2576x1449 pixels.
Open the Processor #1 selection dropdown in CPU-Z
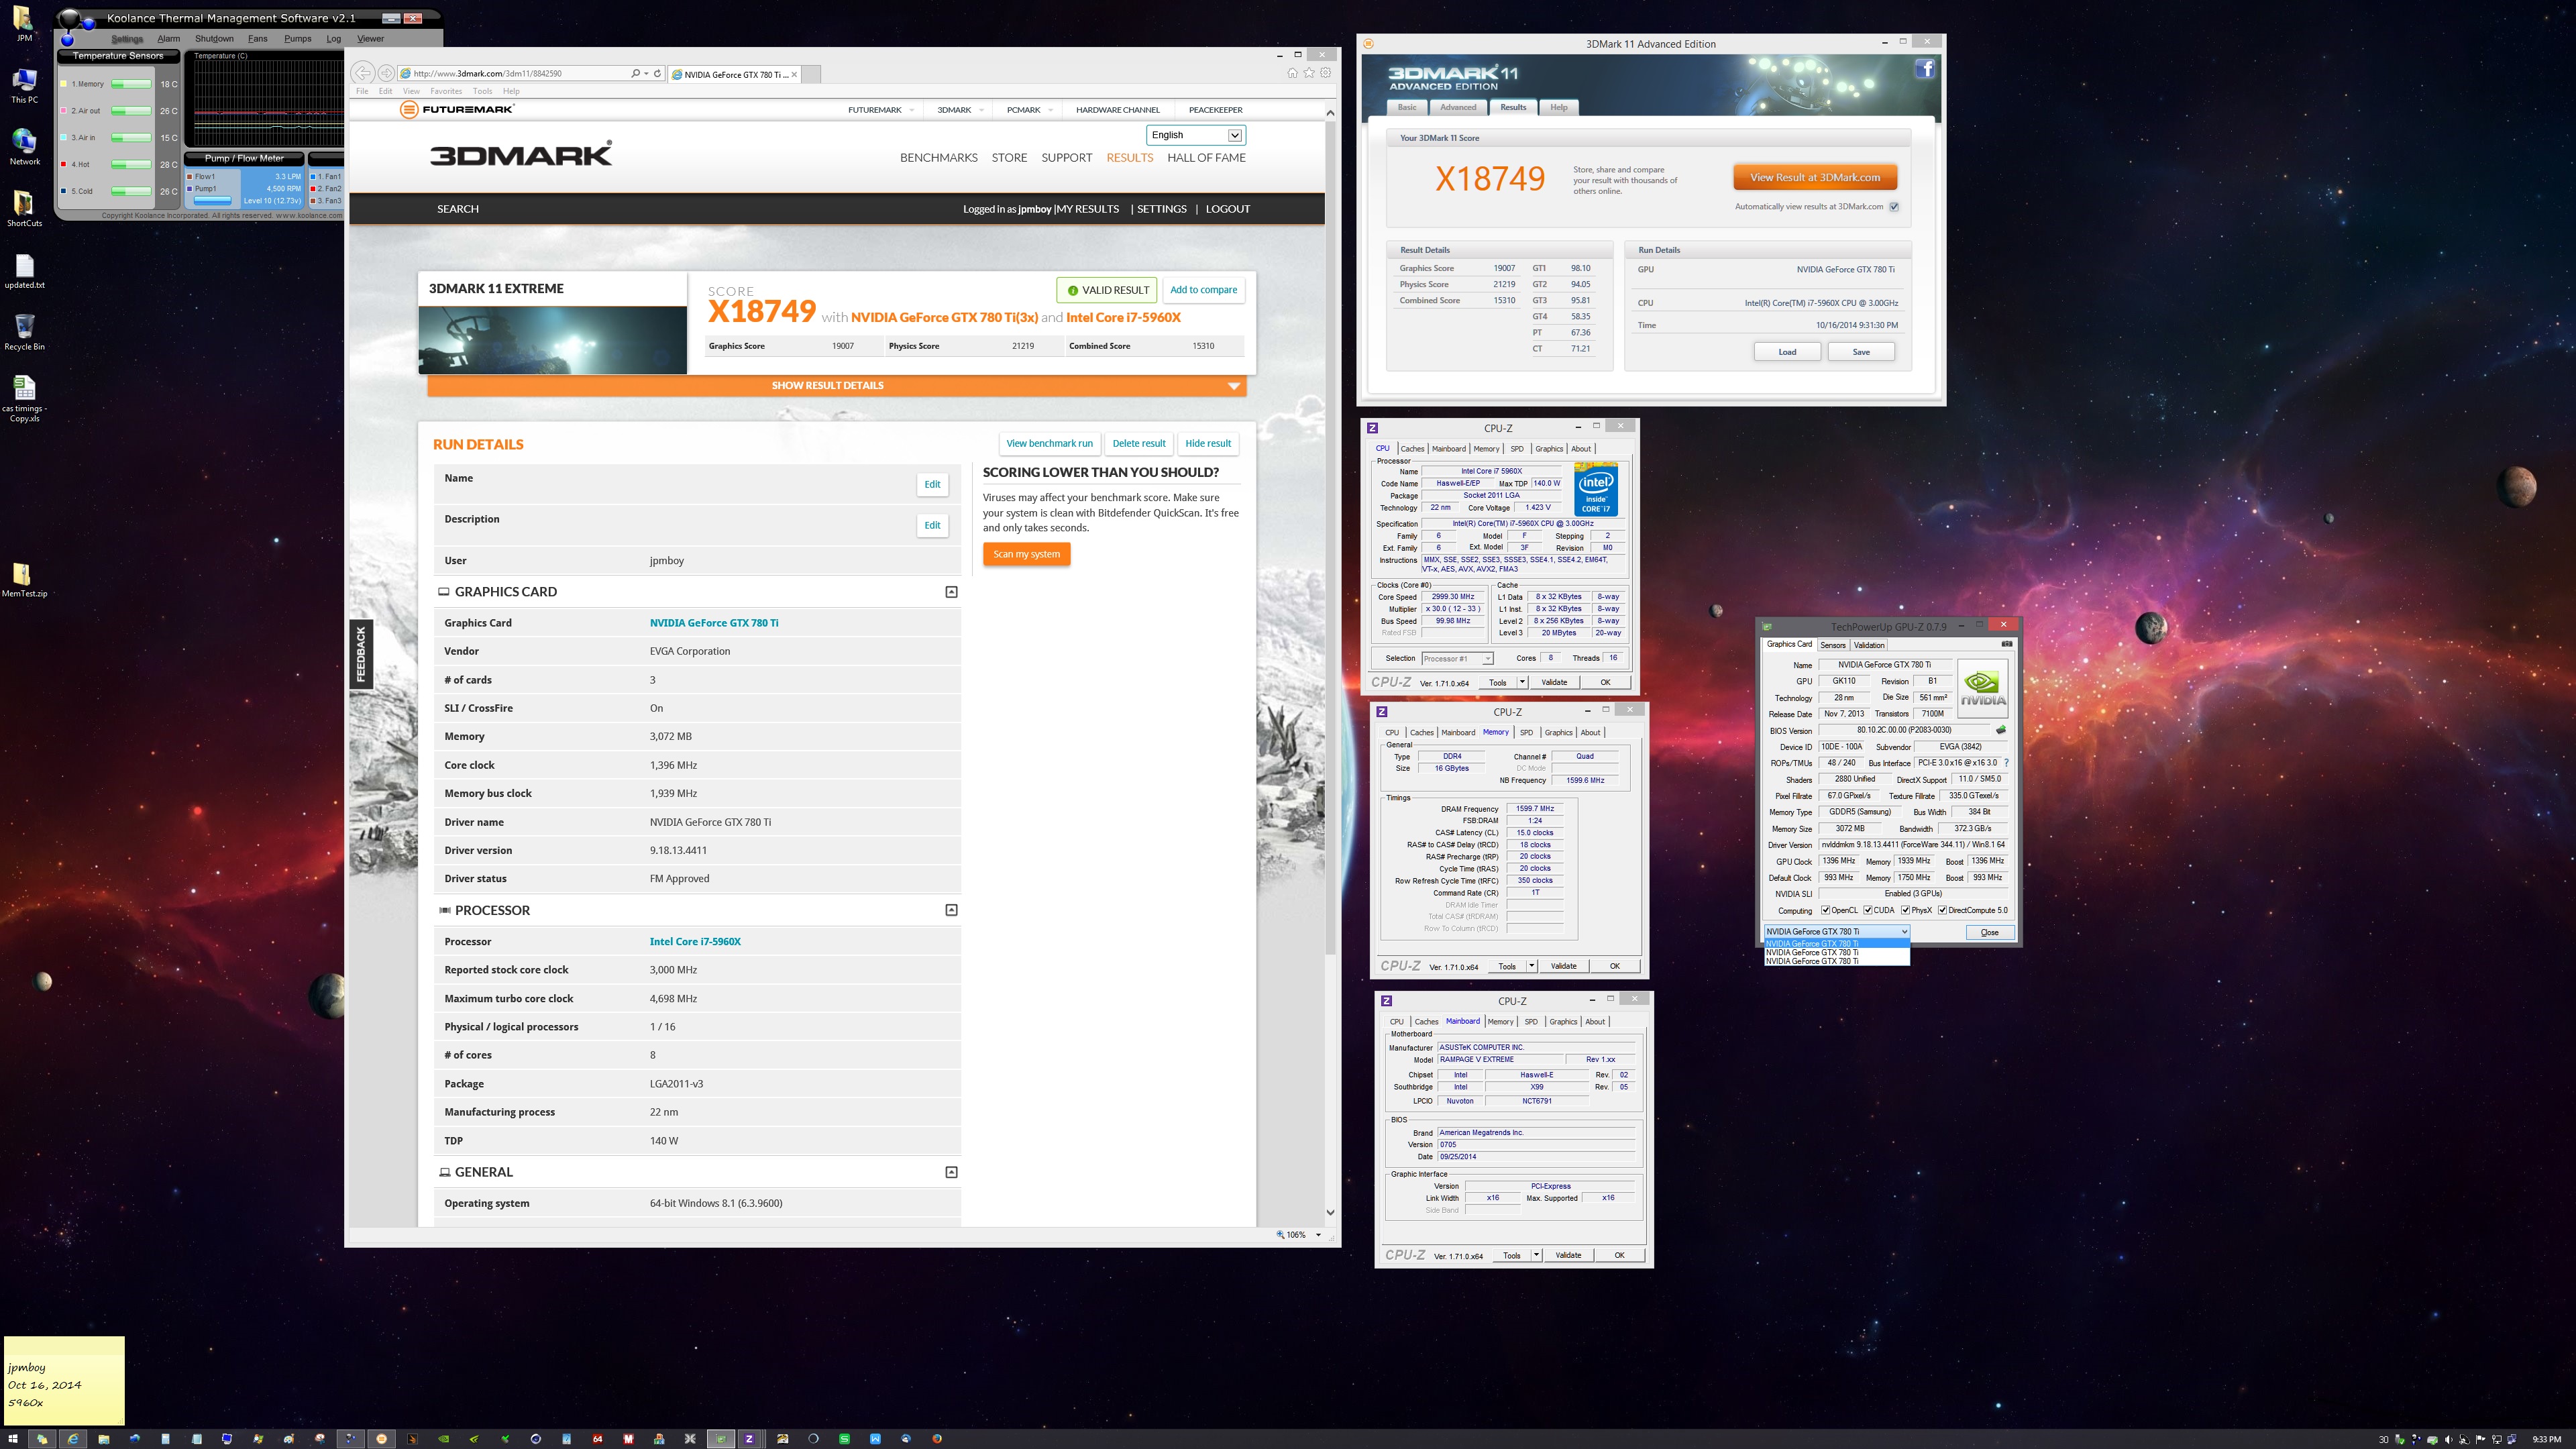(x=1456, y=658)
